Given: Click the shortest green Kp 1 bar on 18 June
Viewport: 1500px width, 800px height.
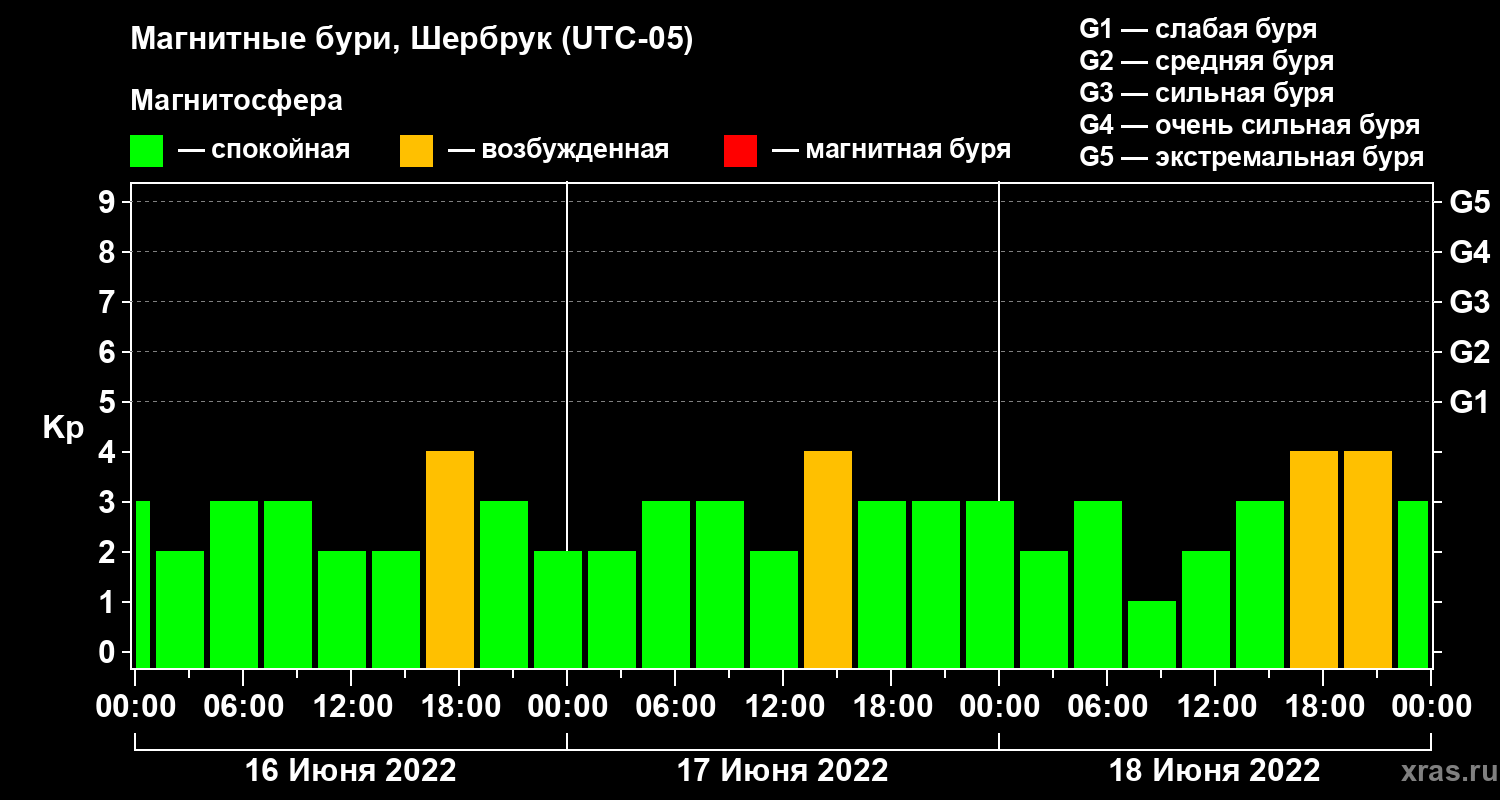Looking at the screenshot, I should 1152,634.
